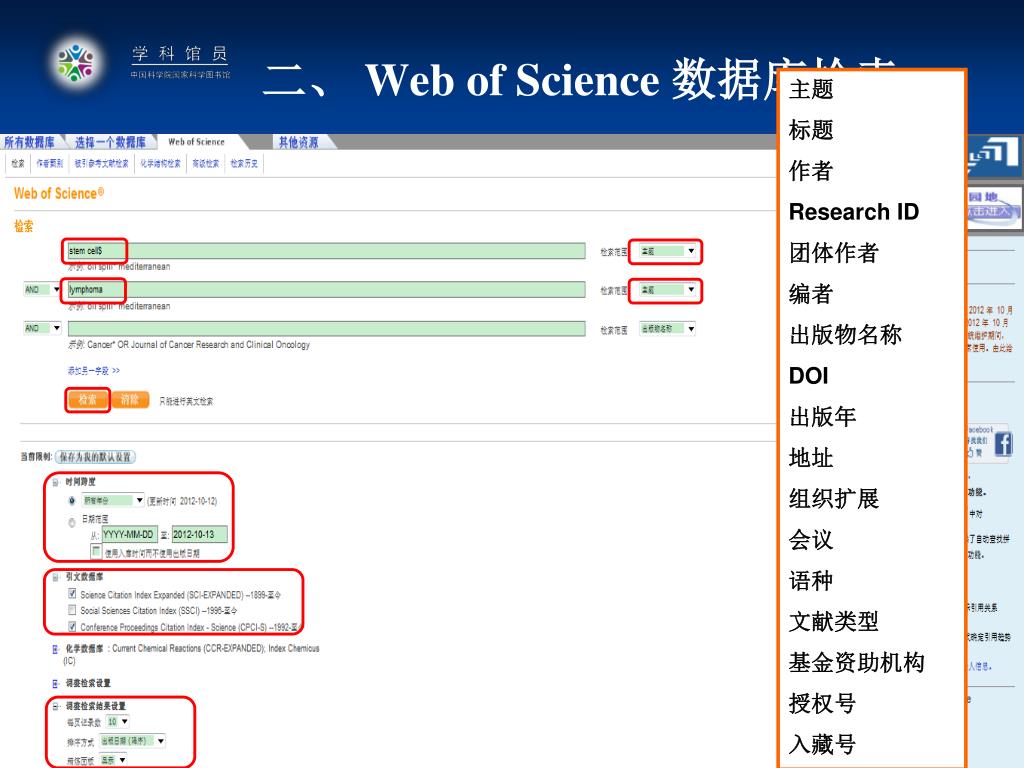The image size is (1024, 768).
Task: Open the 检索 sub-tab
Action: tap(18, 163)
